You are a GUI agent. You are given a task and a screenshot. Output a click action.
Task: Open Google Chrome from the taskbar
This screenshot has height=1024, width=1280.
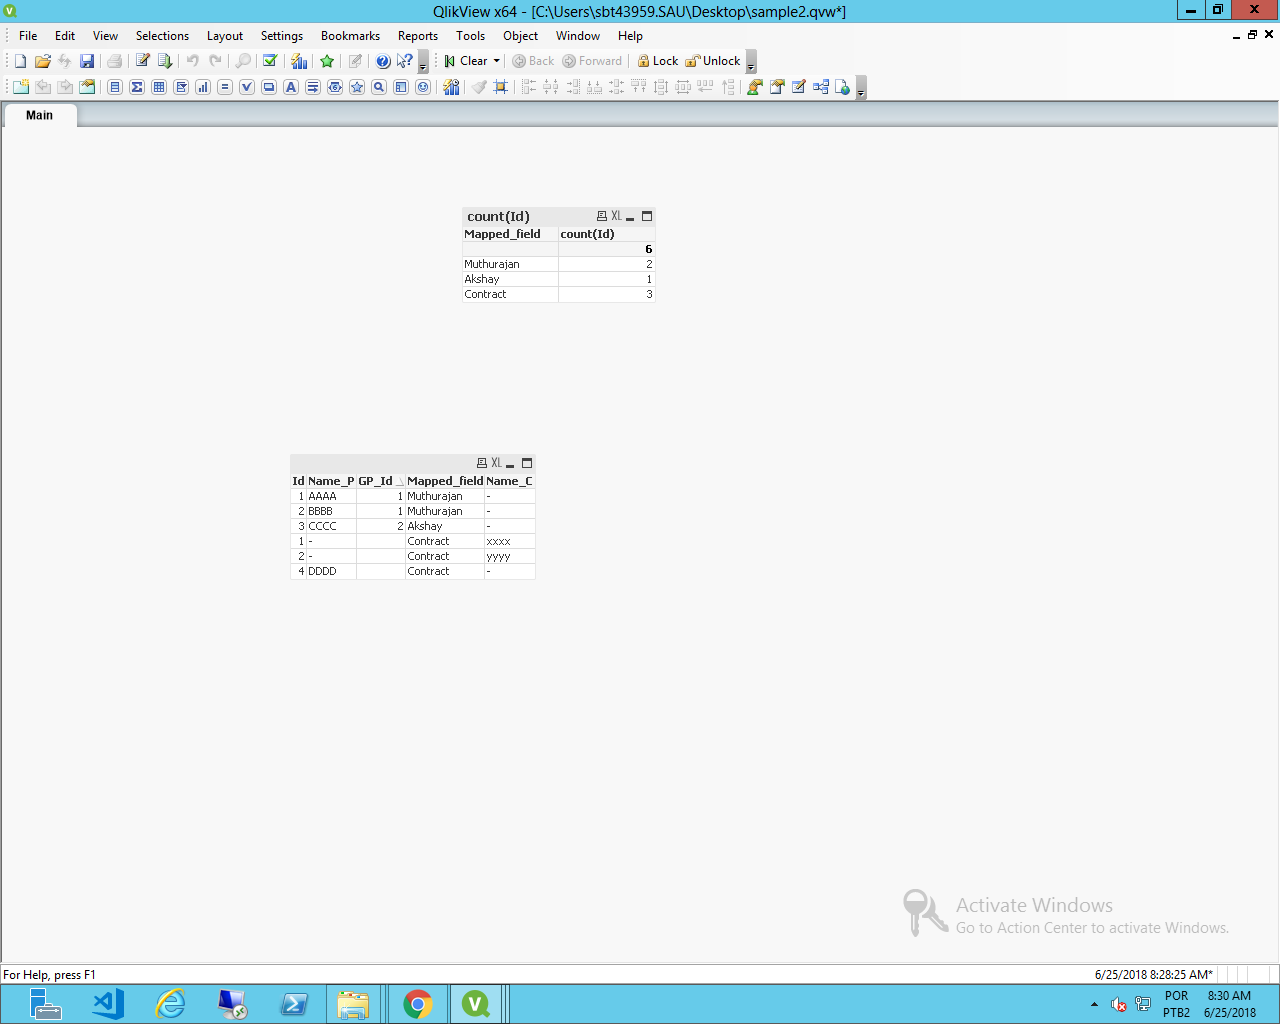click(417, 1004)
